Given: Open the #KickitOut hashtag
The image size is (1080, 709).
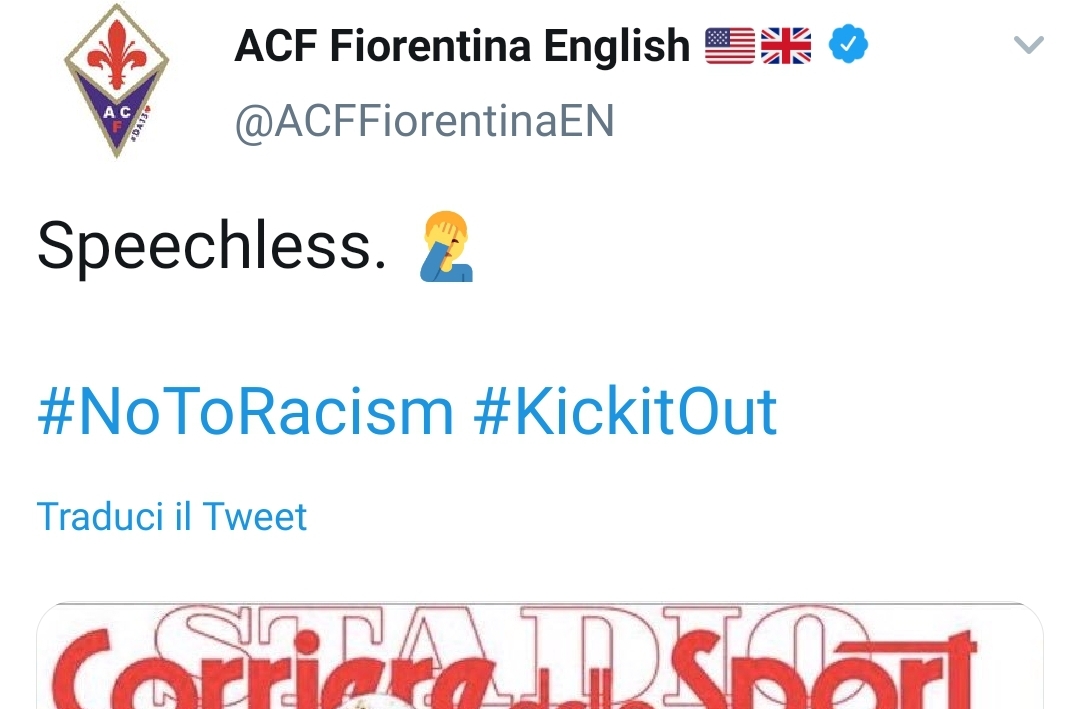Looking at the screenshot, I should click(626, 412).
